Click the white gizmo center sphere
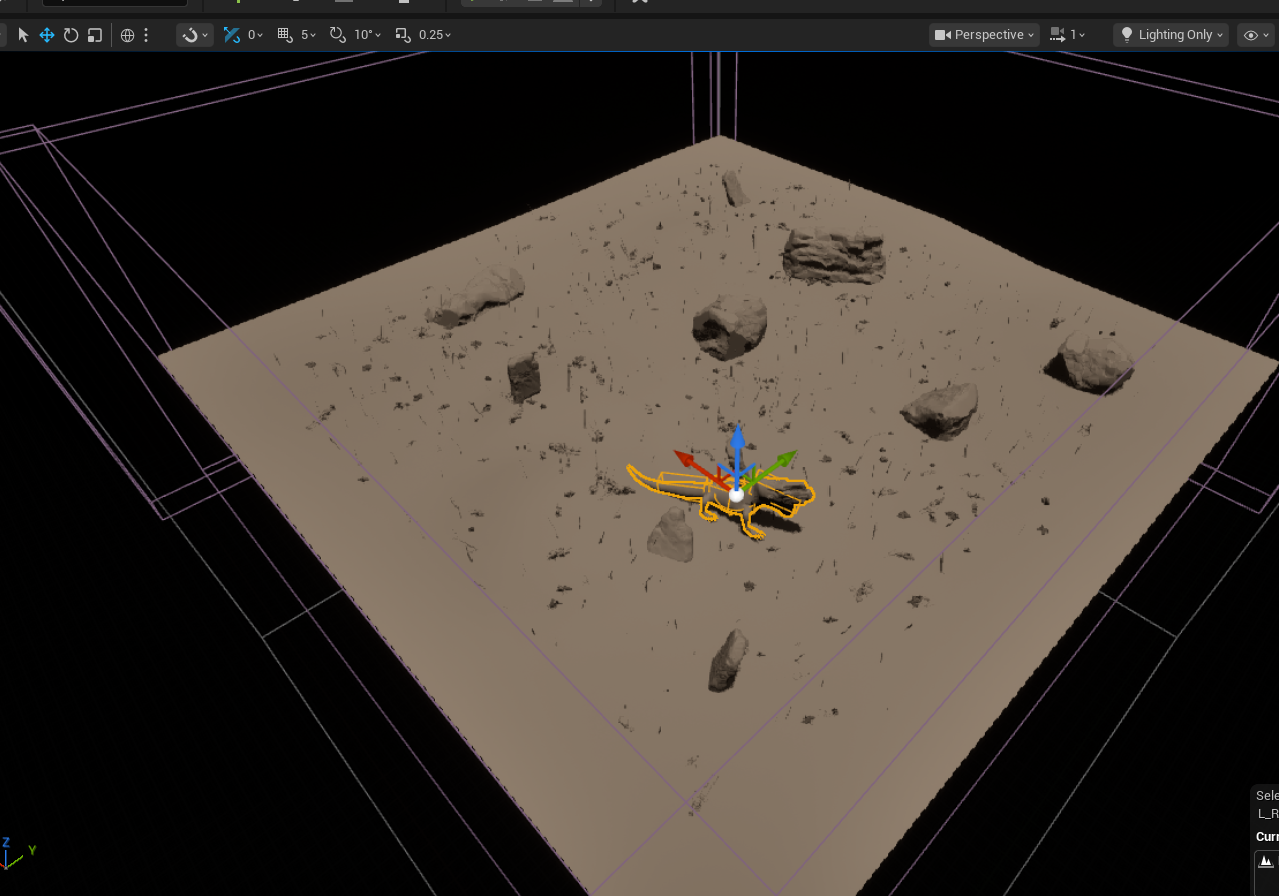Screen dimensions: 1279x896 click(736, 495)
